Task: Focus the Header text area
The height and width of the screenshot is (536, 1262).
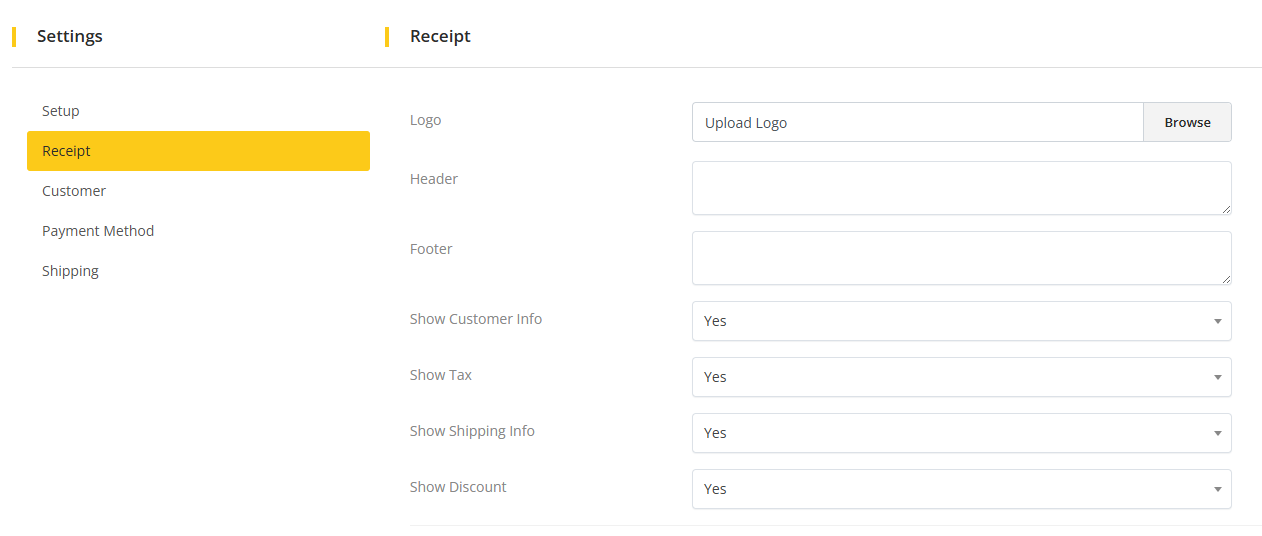Action: pyautogui.click(x=960, y=188)
